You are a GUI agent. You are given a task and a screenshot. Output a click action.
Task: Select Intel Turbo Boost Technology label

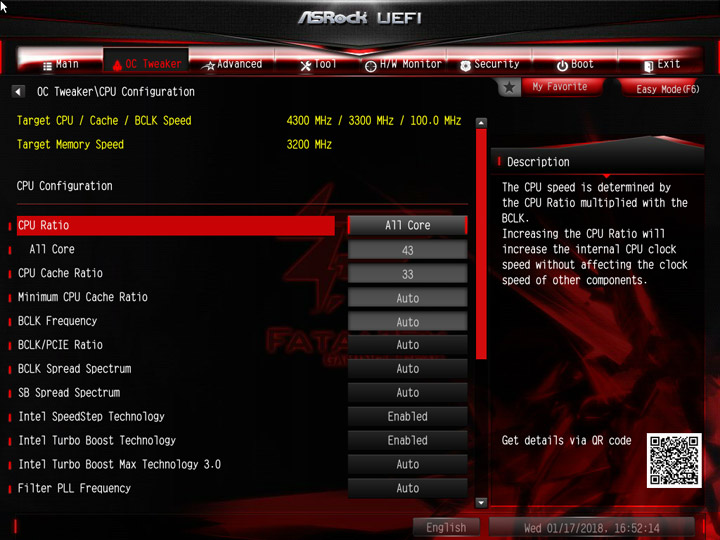coord(97,440)
